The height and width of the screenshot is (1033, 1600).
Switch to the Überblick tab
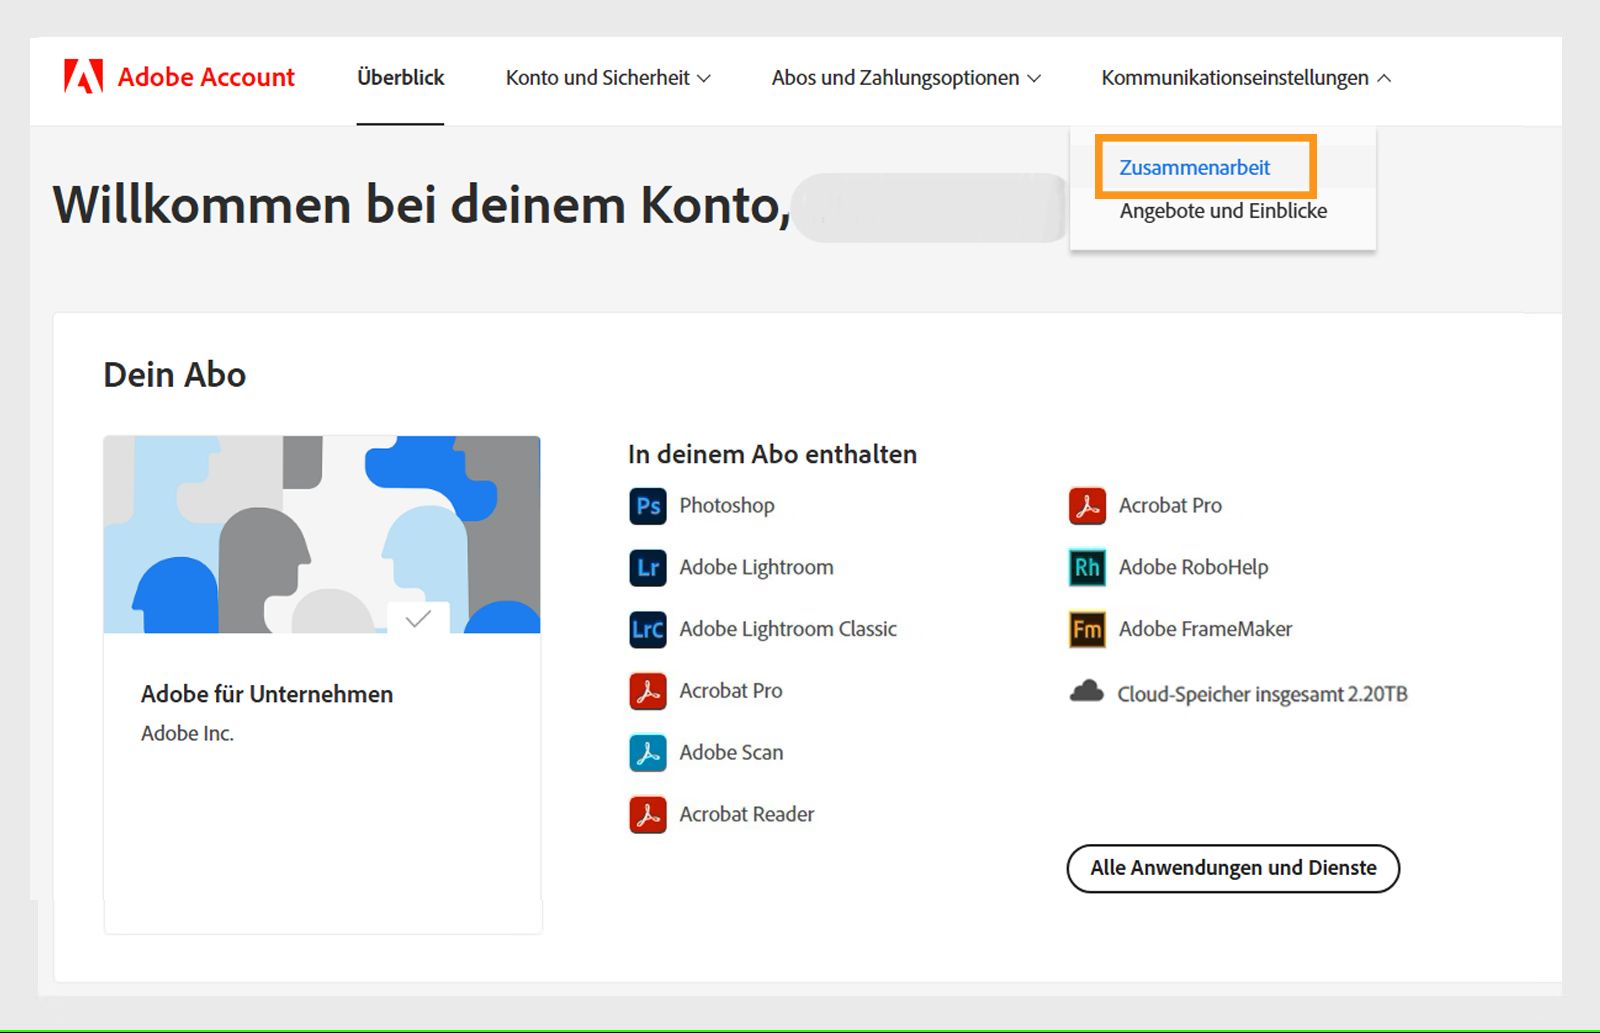pos(400,78)
